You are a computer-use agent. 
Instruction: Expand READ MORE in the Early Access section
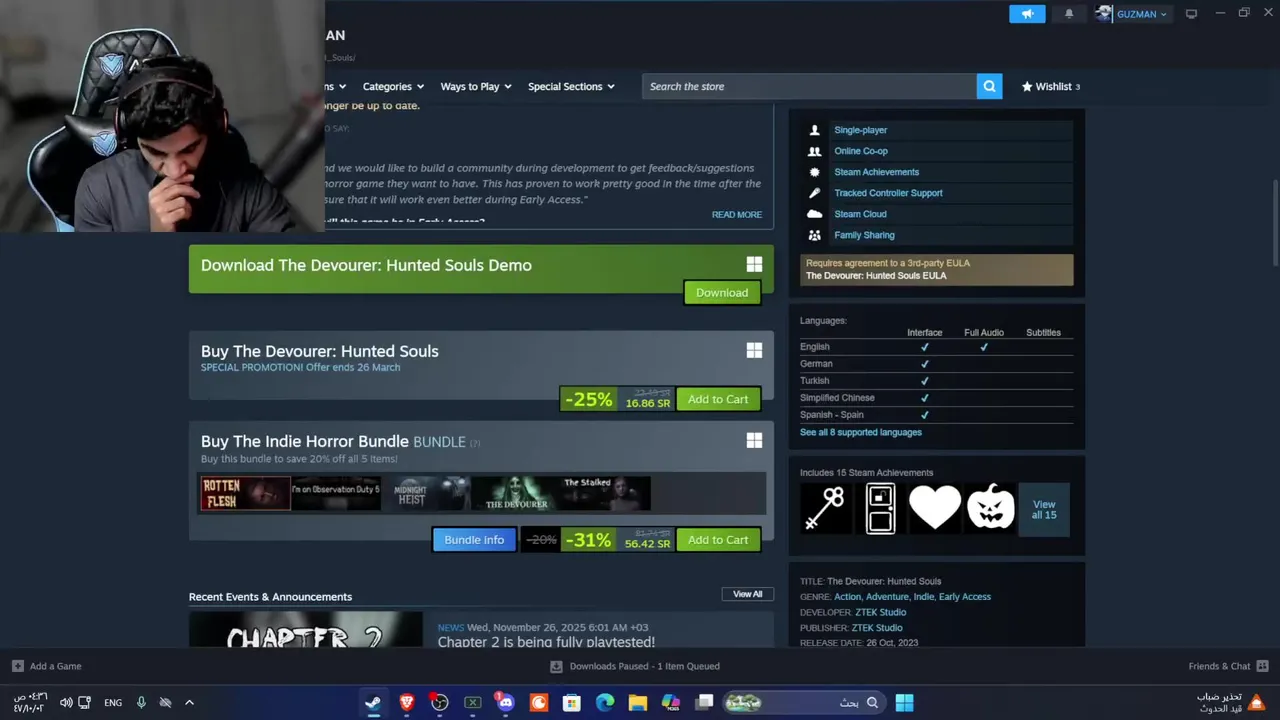click(737, 214)
